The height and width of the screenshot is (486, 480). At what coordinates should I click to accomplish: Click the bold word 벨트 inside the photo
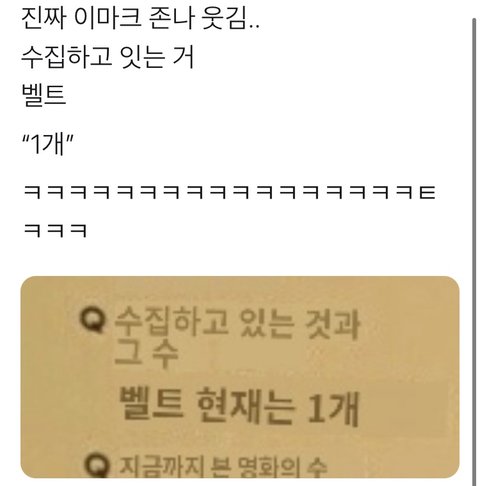point(152,404)
